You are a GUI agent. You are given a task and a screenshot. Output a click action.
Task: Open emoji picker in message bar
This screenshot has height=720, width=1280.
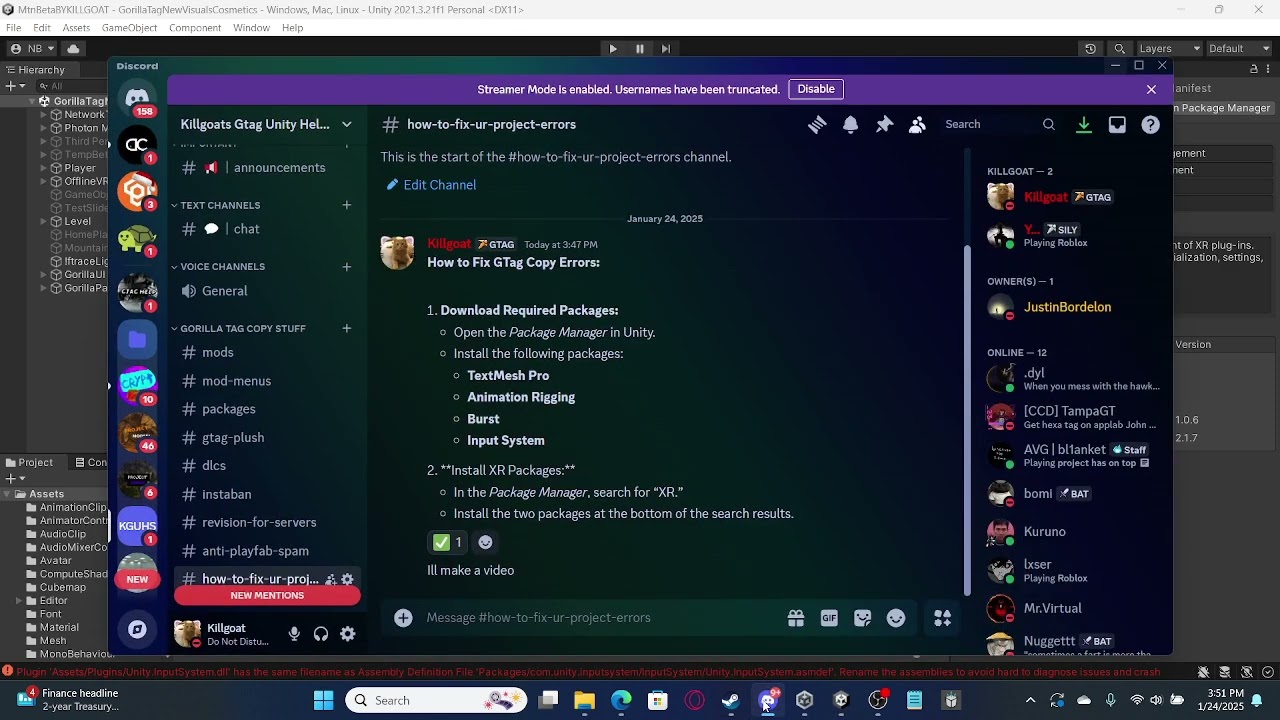(x=896, y=618)
